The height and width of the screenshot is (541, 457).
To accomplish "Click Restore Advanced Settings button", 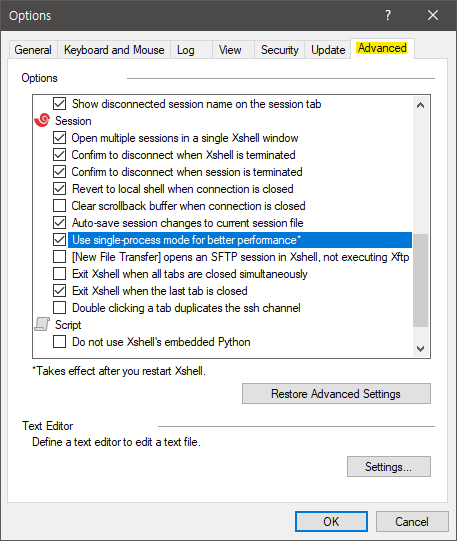I will pos(336,393).
